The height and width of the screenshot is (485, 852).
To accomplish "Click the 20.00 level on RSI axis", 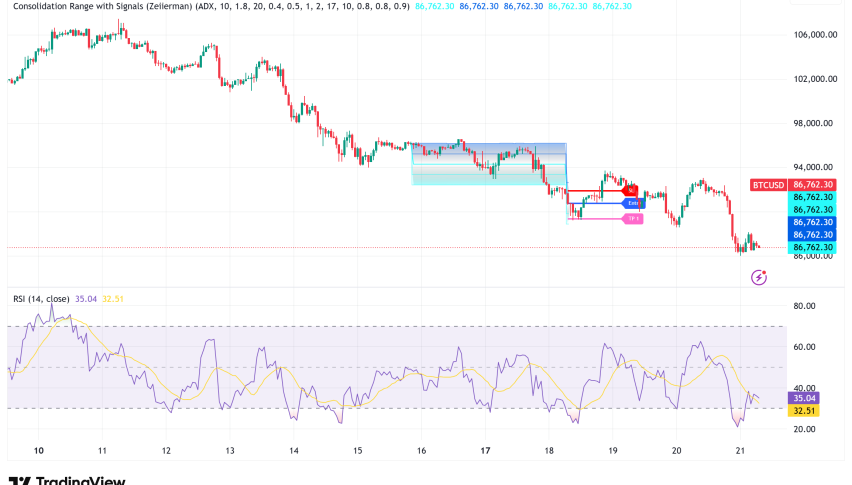I will click(803, 429).
